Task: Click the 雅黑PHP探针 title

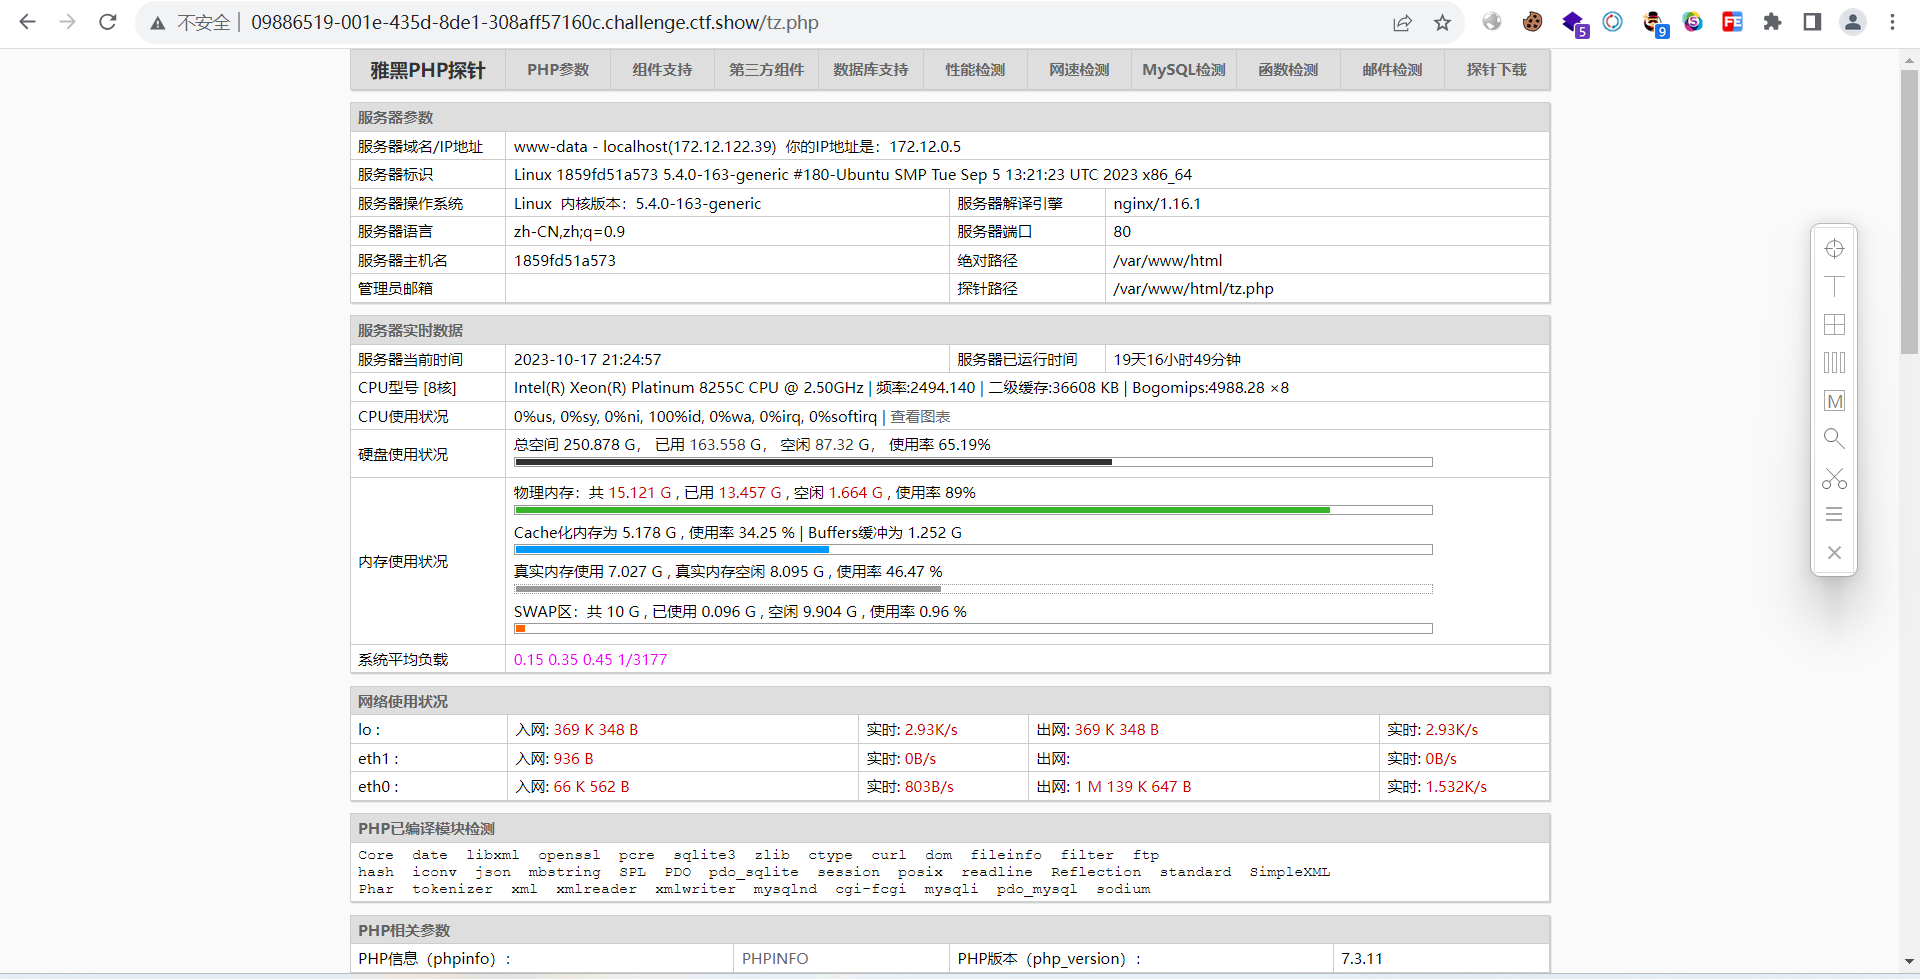Action: [428, 70]
